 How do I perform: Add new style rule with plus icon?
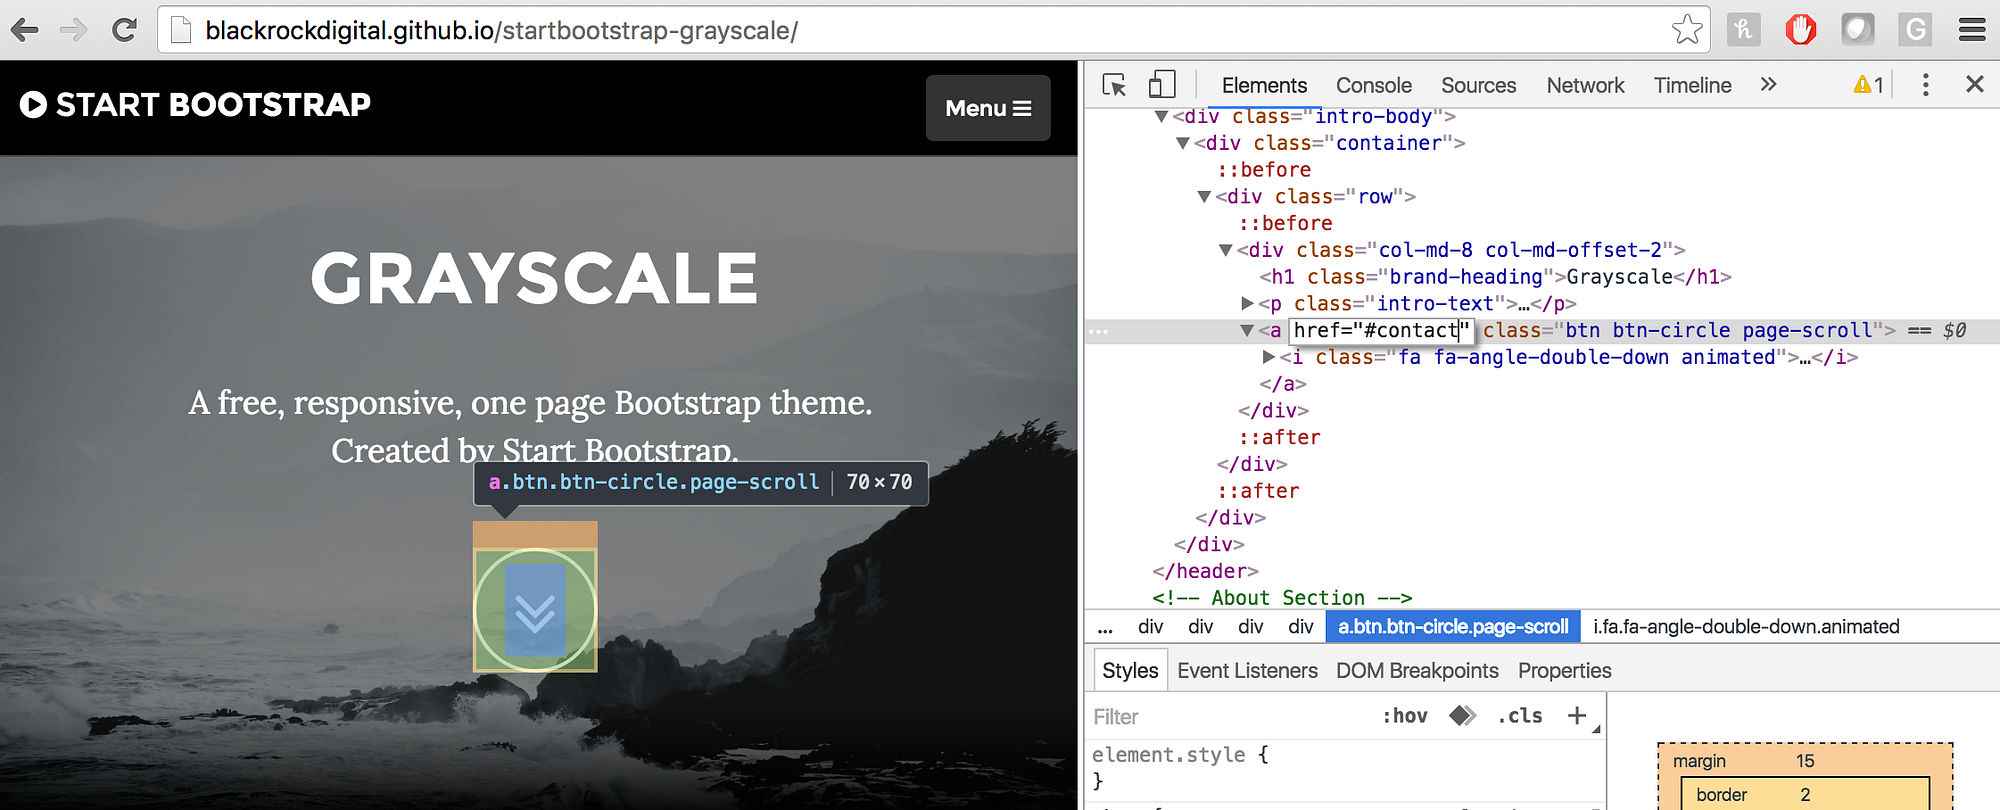pyautogui.click(x=1577, y=716)
